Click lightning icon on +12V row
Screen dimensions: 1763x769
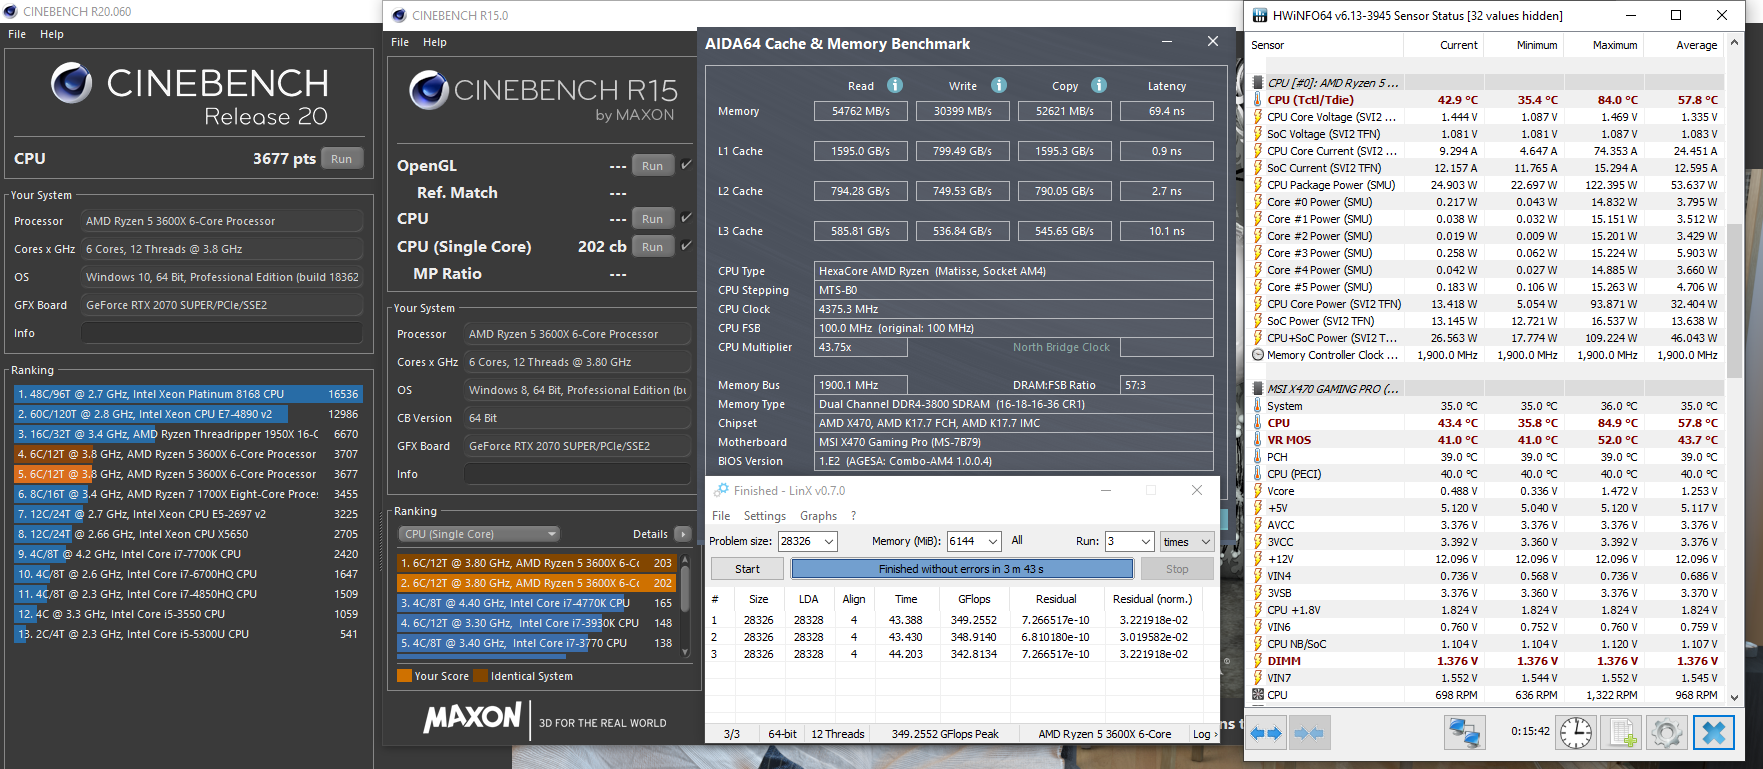(x=1258, y=559)
